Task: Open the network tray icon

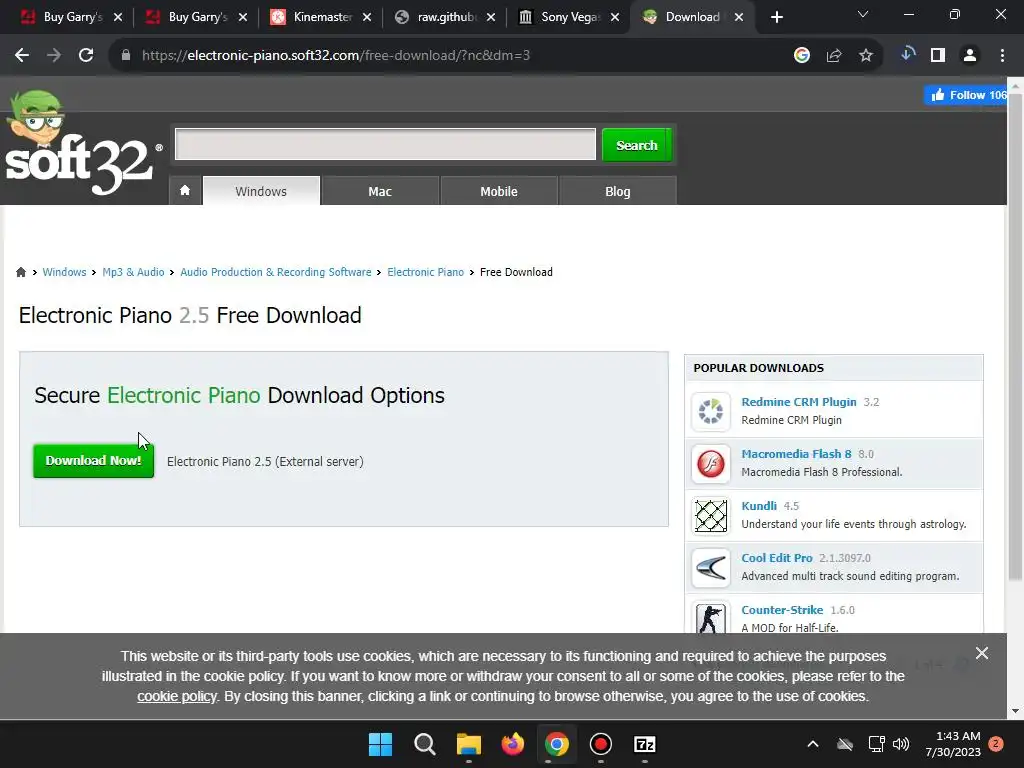Action: click(875, 744)
